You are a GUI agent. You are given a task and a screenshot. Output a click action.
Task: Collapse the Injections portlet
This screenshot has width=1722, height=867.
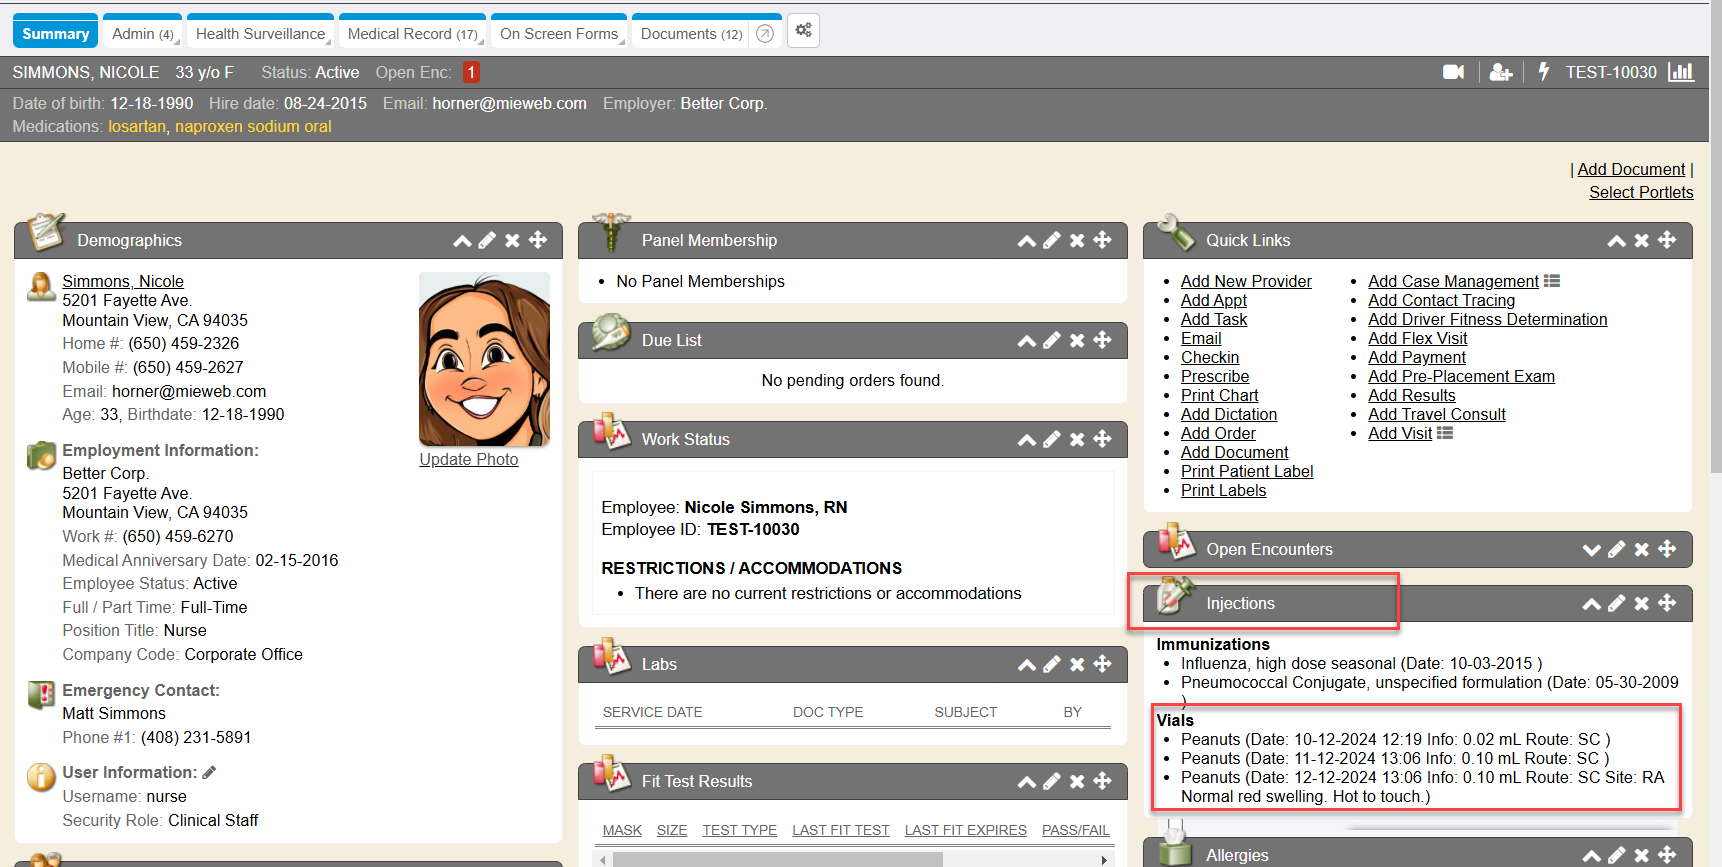coord(1591,603)
